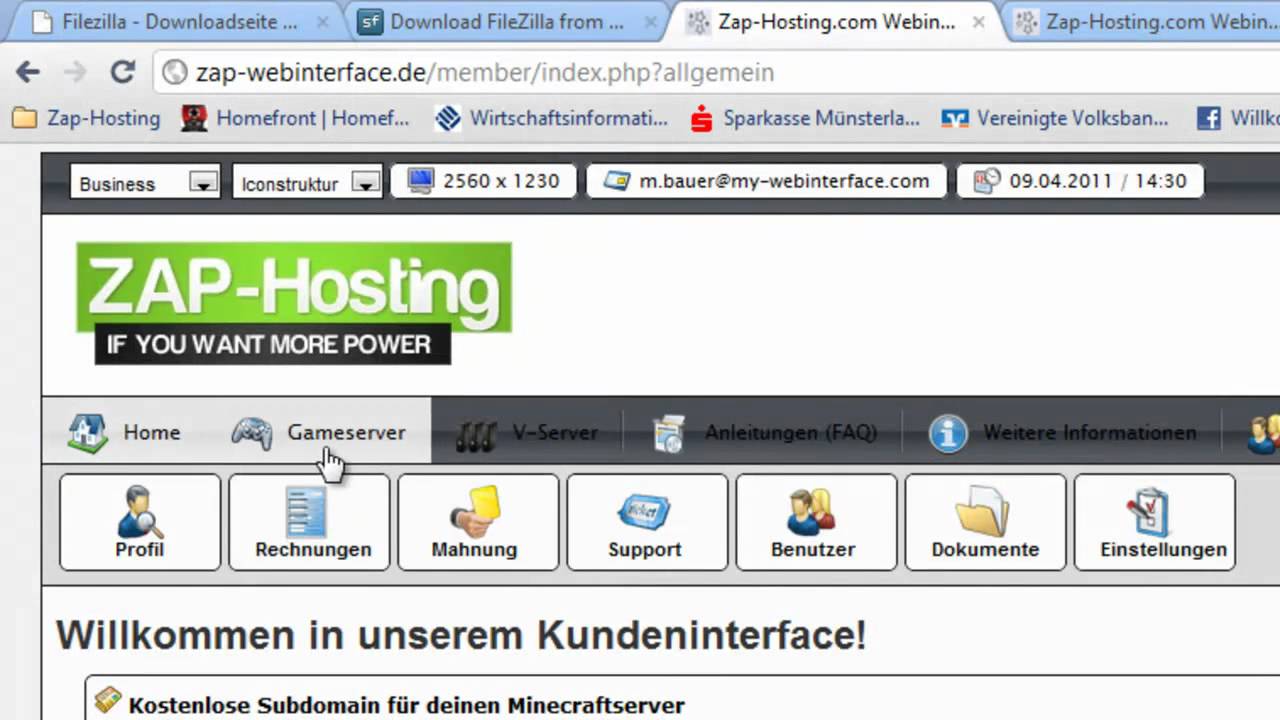This screenshot has height=720, width=1280.
Task: Click the email envelope icon
Action: [617, 182]
